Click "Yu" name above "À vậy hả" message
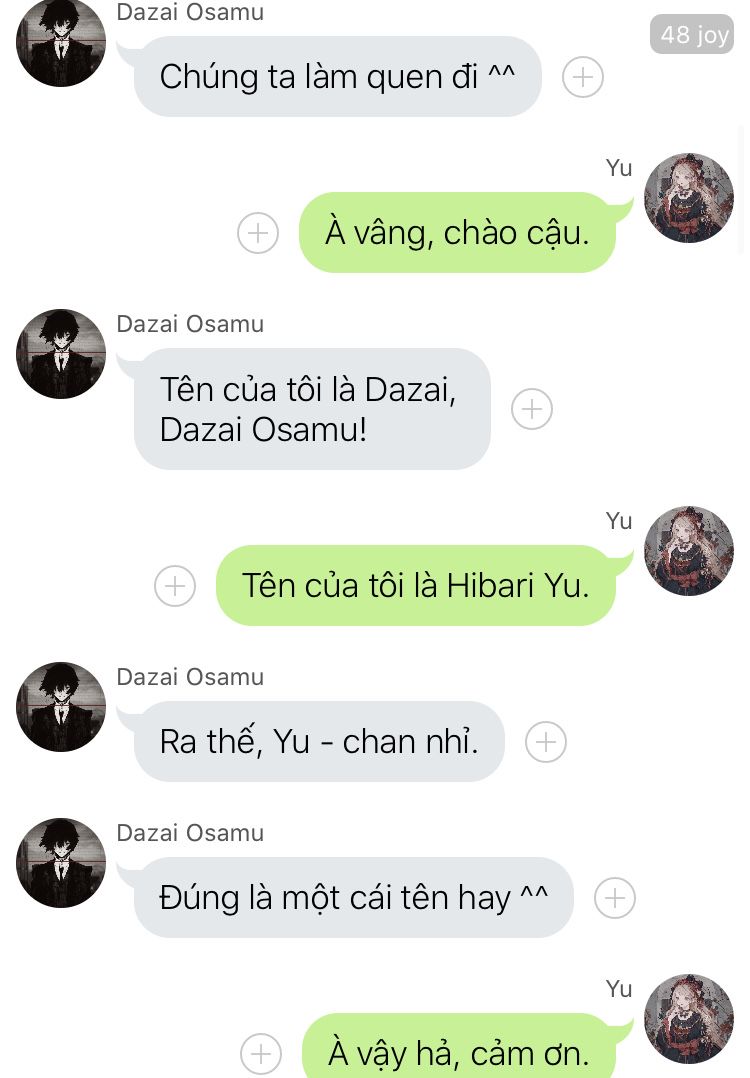750x1078 pixels. click(619, 989)
